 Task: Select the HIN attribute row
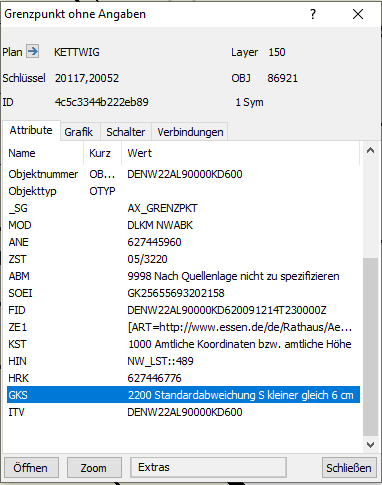point(183,361)
